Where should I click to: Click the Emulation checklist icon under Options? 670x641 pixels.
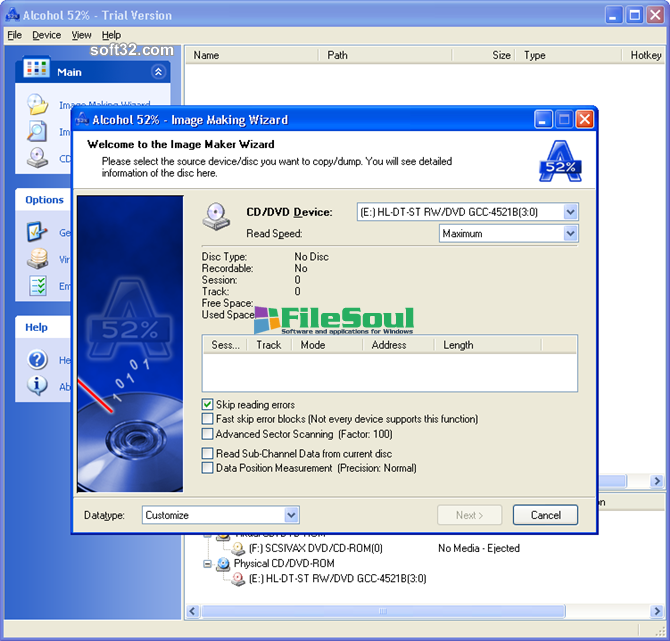click(38, 286)
